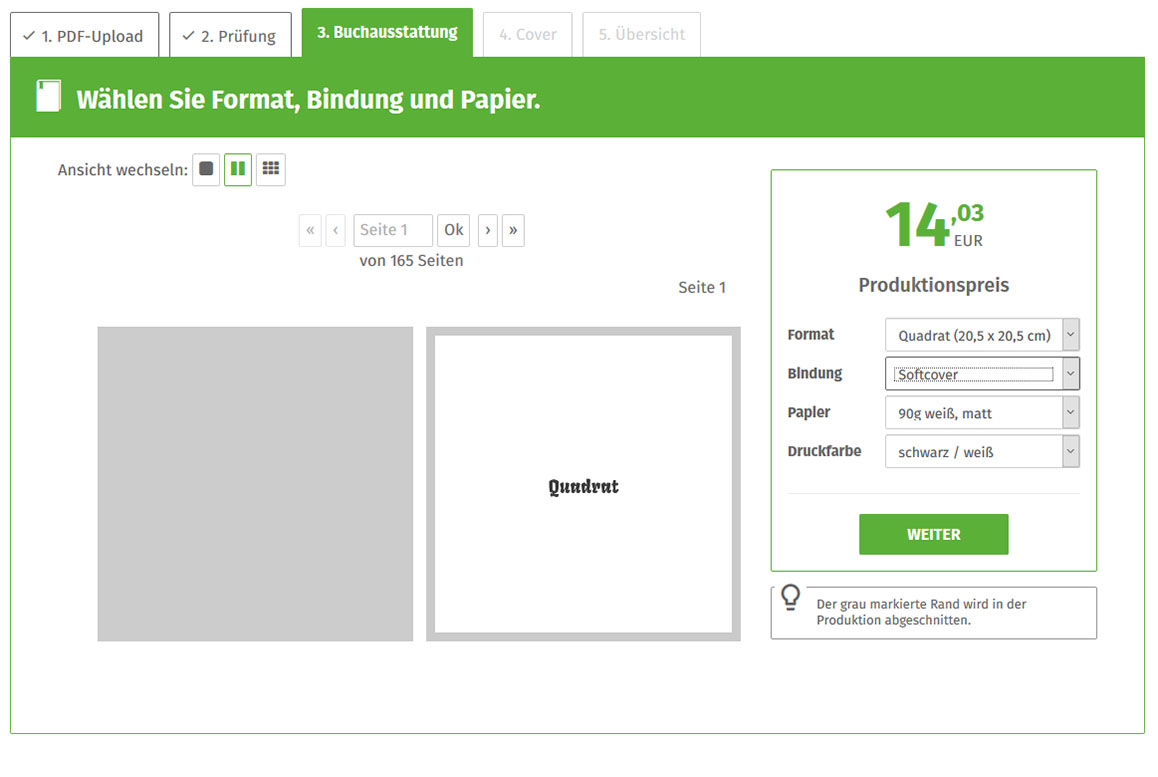Open the Format dropdown
This screenshot has height=777, width=1158.
(981, 335)
